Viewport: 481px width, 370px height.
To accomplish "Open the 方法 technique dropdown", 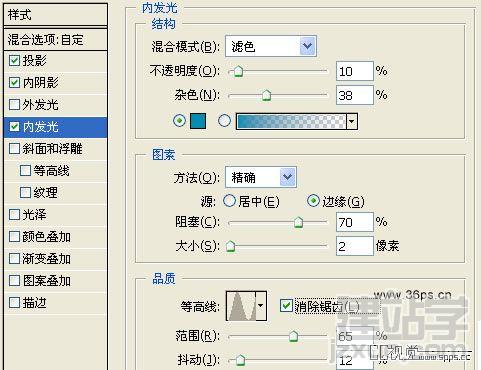I will point(261,177).
